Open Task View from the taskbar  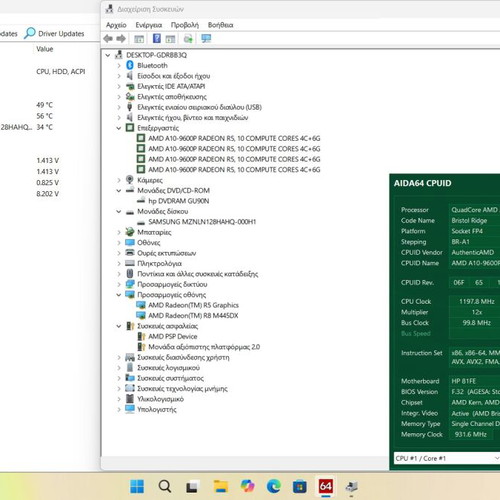(x=192, y=487)
